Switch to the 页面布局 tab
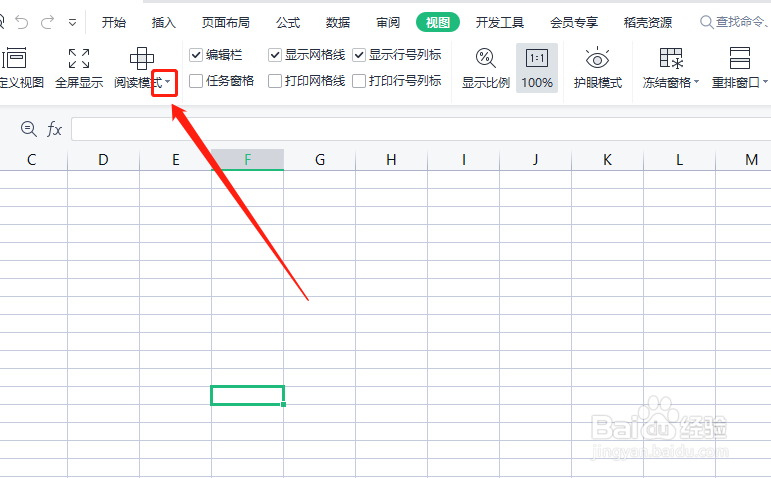 (x=226, y=23)
